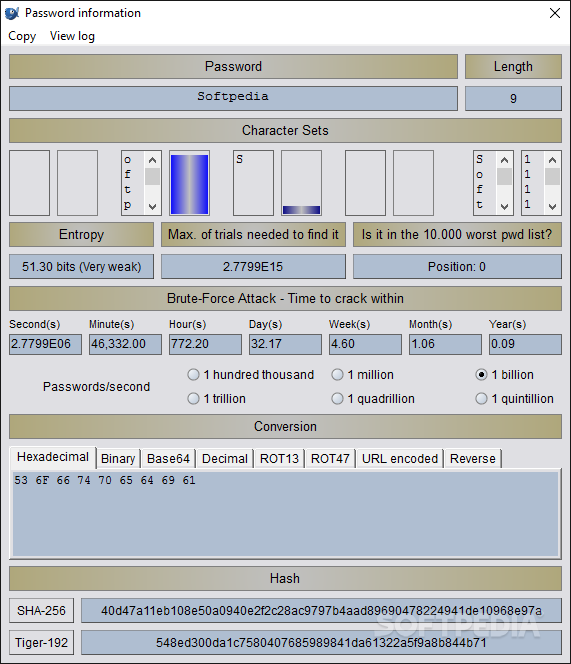This screenshot has width=571, height=664.
Task: Click the Week(s) field showing 4.60
Action: (365, 344)
